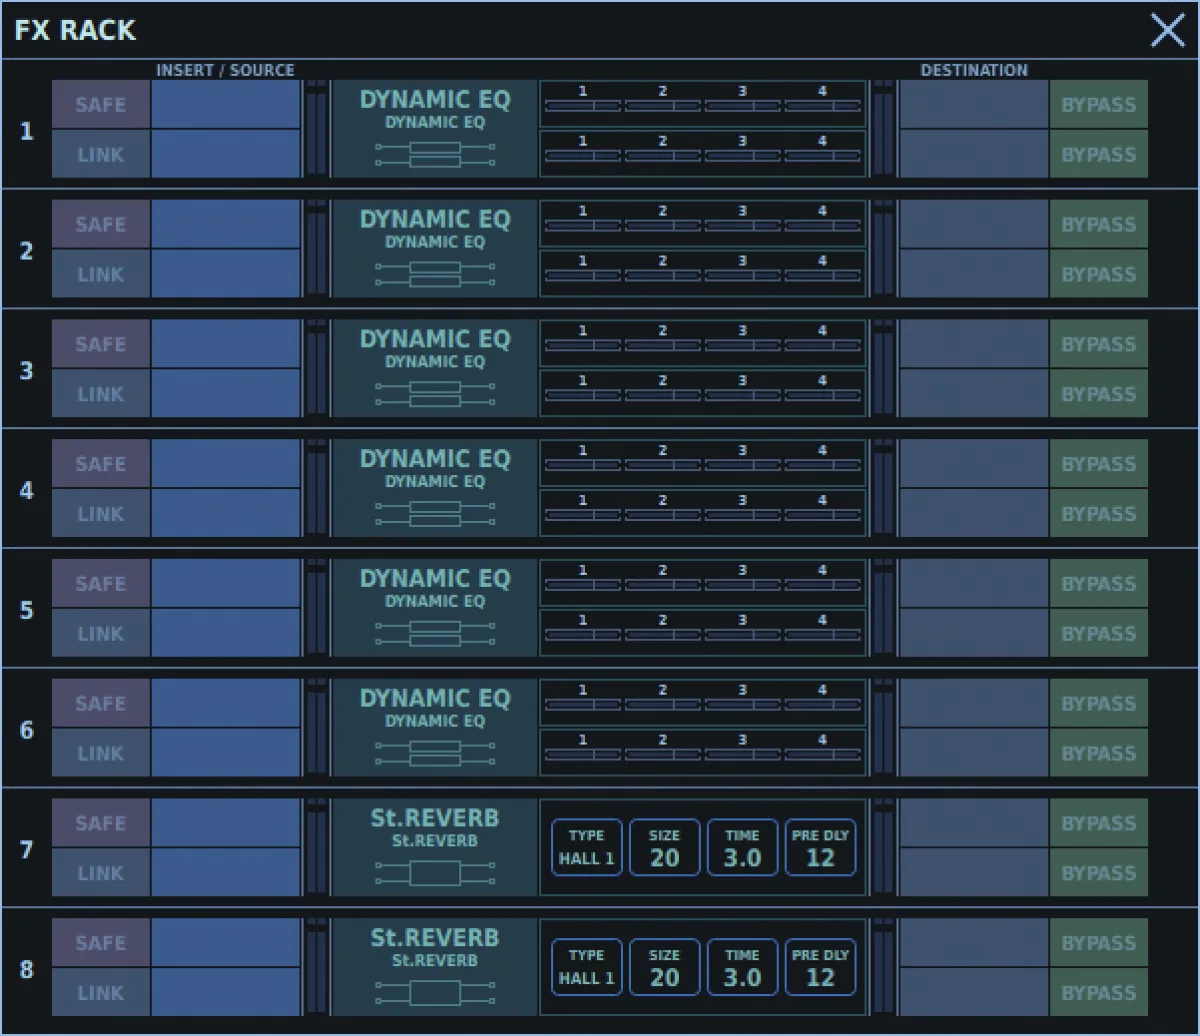
Task: Select rack 8 PRE DLY 12 parameter
Action: 820,967
